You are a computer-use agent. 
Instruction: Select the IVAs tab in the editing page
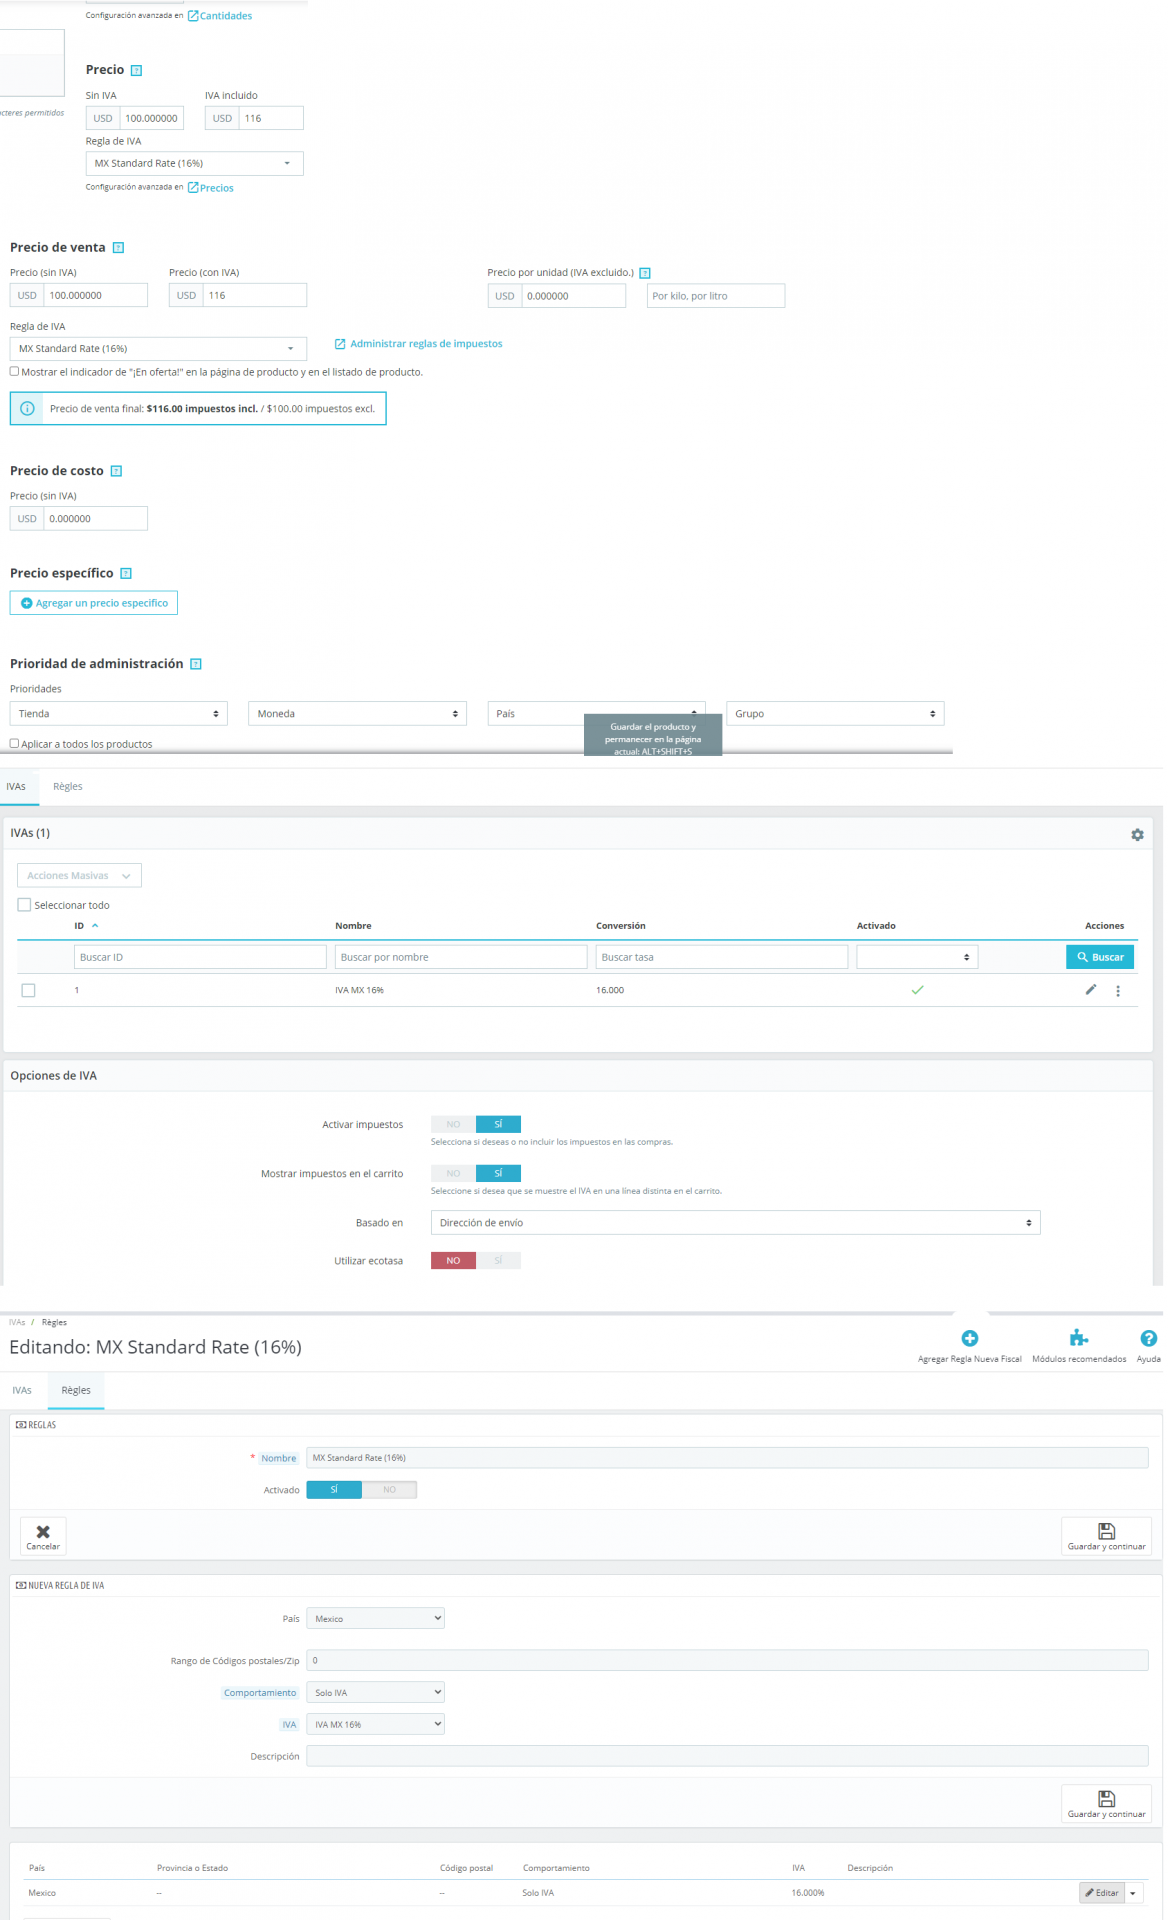coord(22,1390)
